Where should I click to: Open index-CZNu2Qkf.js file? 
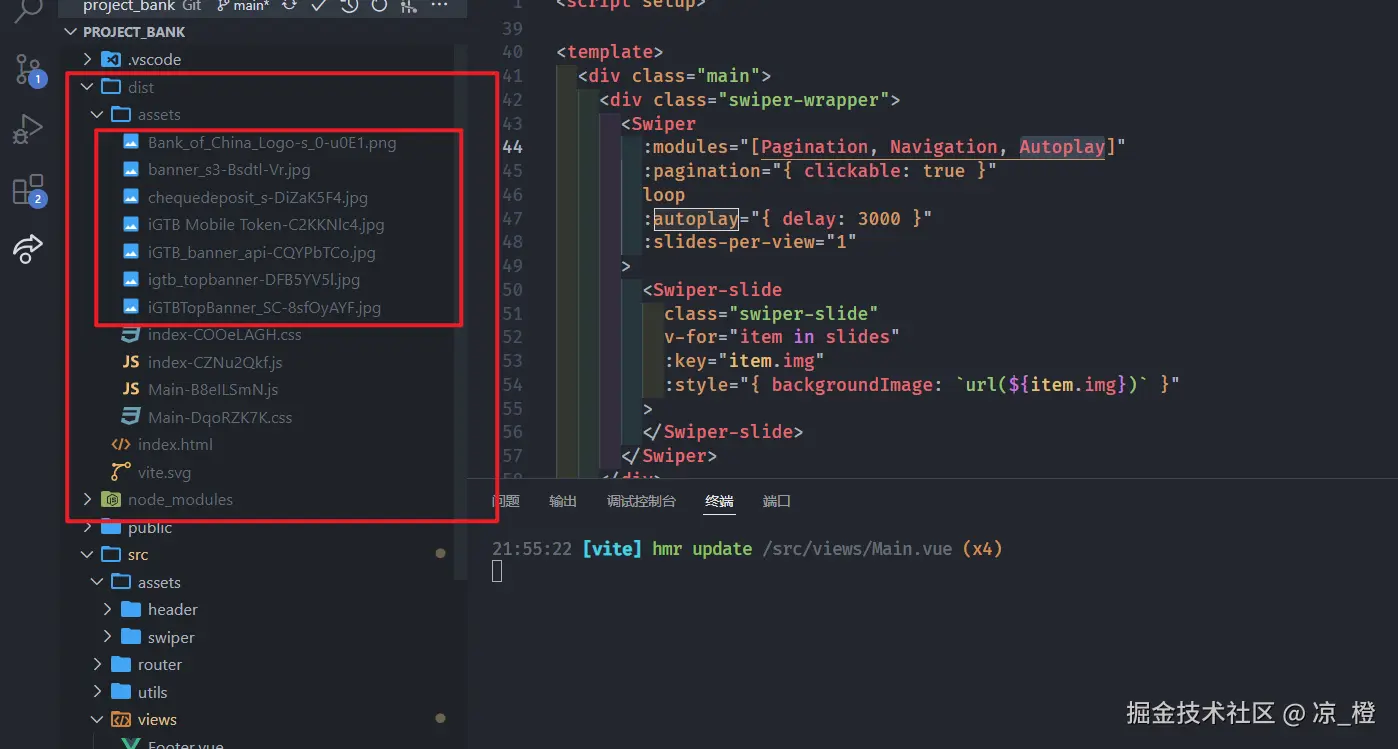(215, 362)
